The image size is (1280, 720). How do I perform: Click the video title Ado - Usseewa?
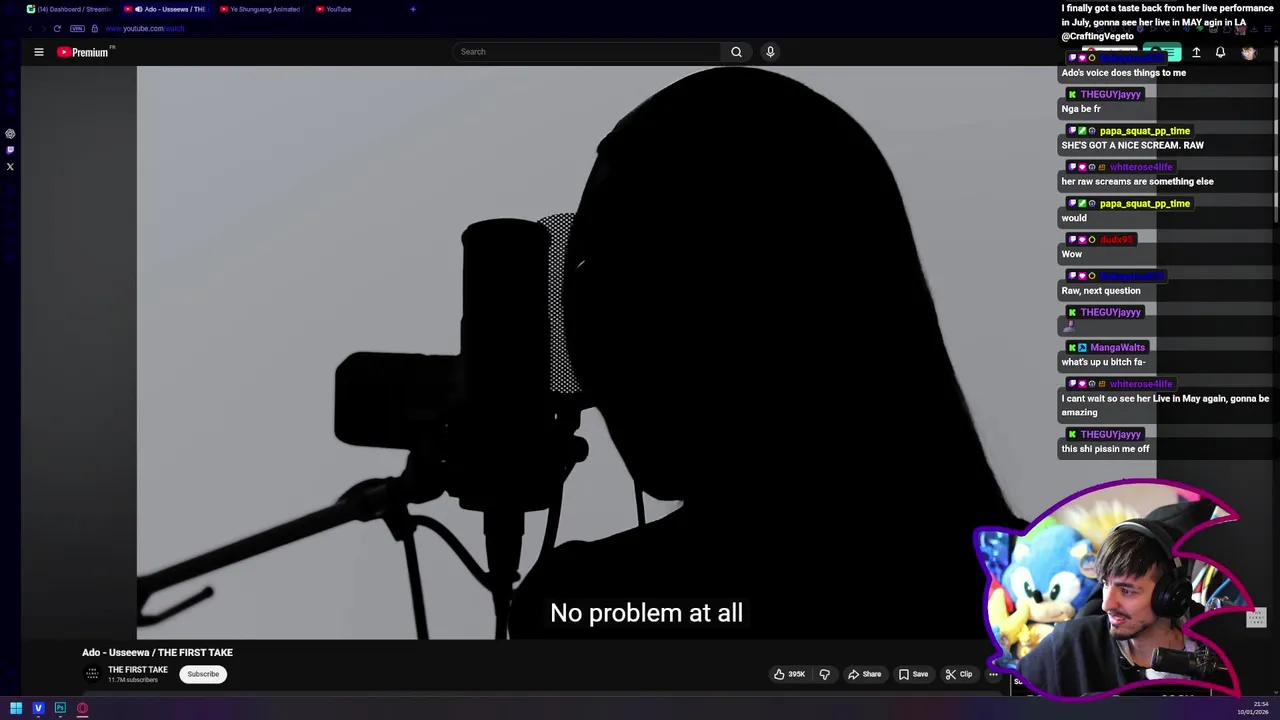[x=157, y=652]
